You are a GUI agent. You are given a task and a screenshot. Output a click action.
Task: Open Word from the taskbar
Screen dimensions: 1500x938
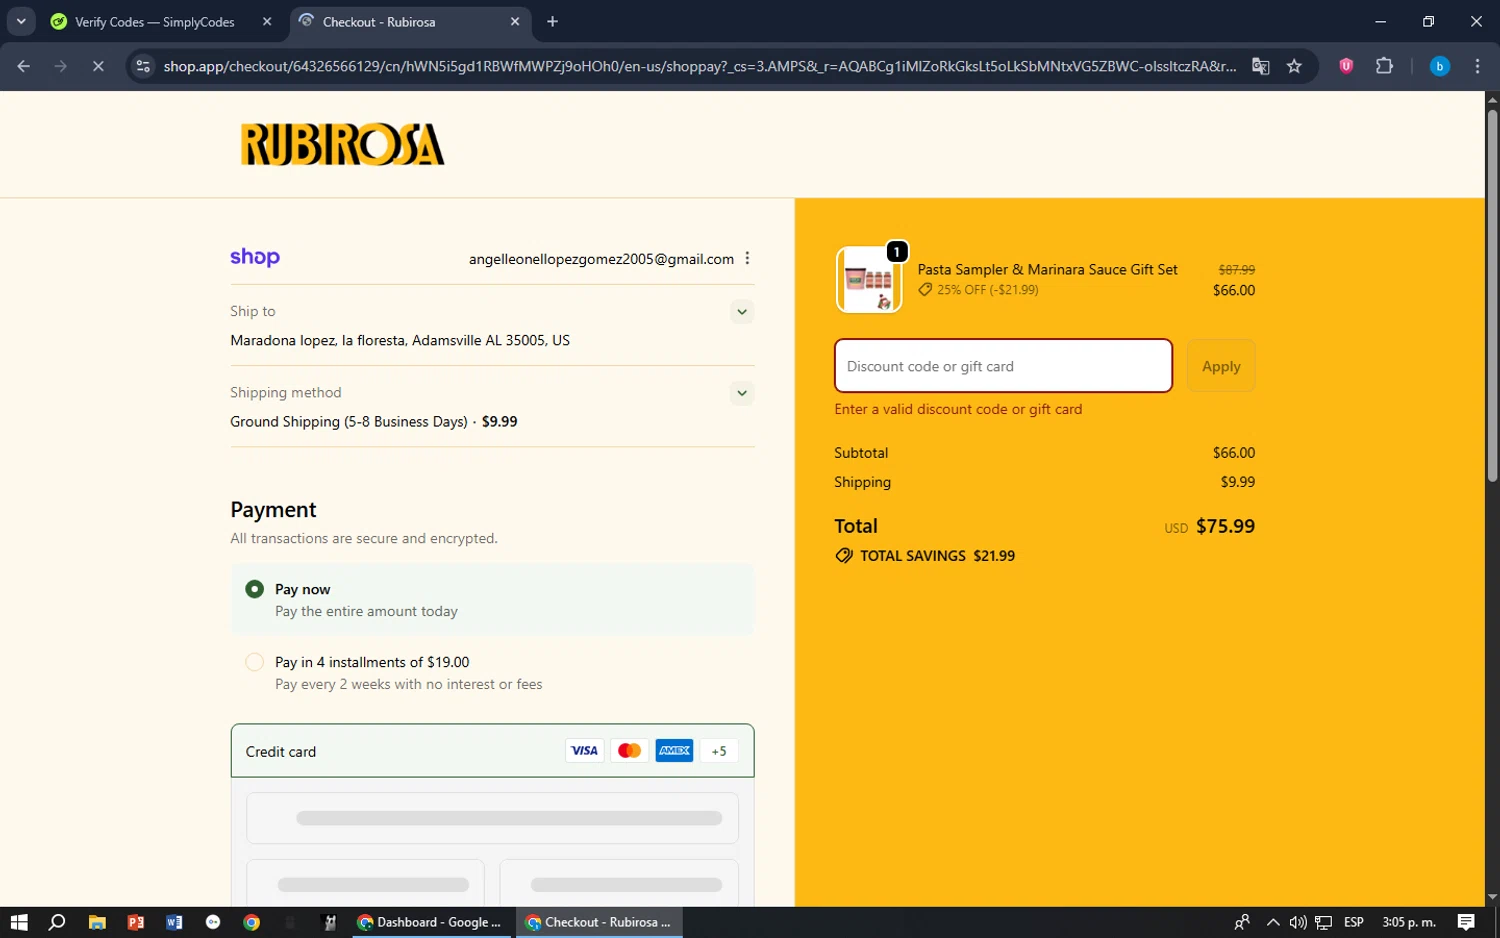pos(174,922)
